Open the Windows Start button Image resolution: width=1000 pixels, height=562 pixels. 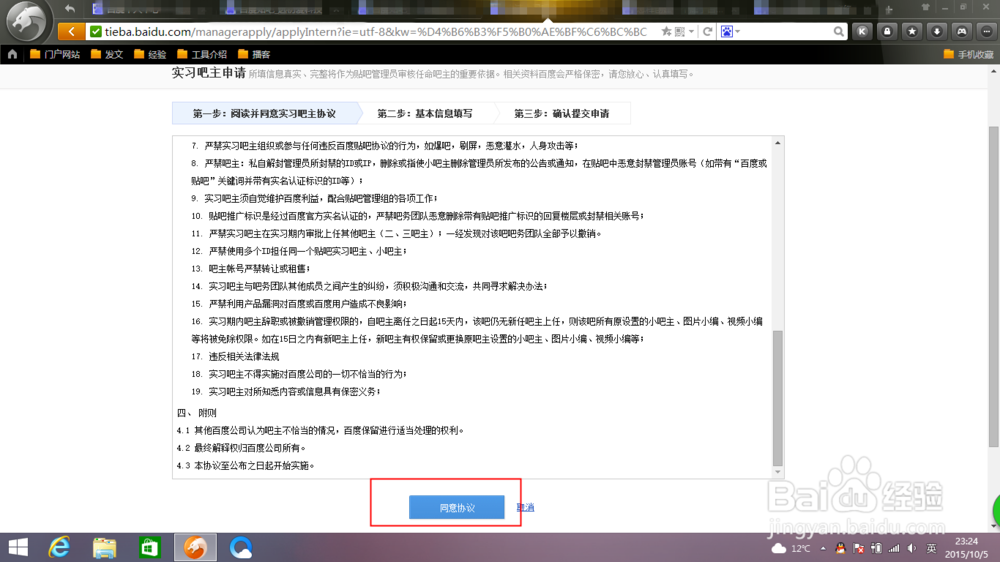click(18, 547)
